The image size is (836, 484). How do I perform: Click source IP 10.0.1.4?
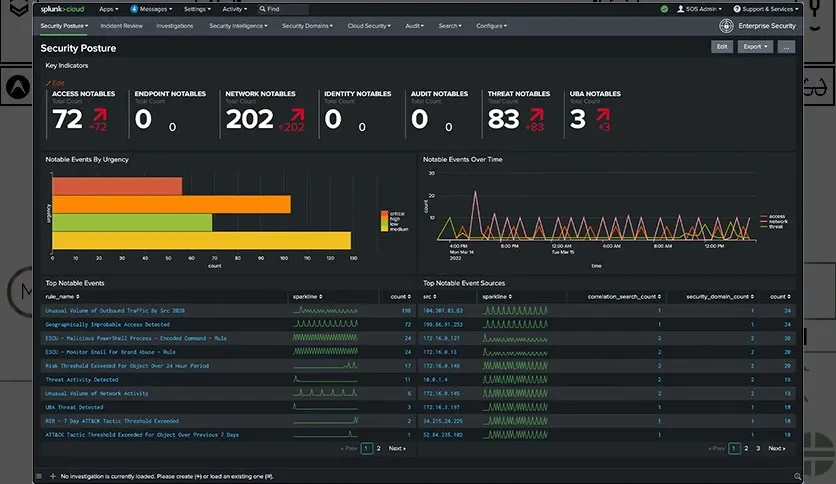436,380
